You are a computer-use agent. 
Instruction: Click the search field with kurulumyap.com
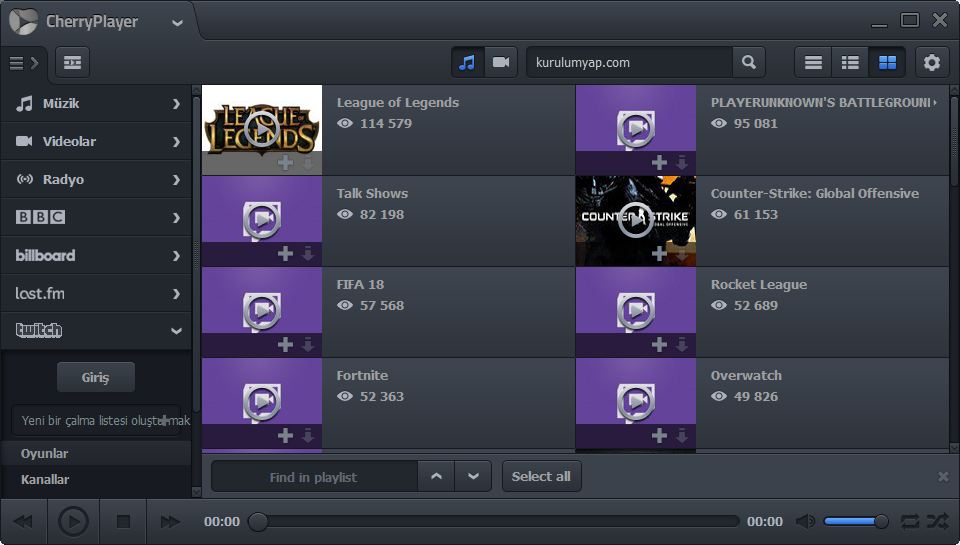click(629, 62)
